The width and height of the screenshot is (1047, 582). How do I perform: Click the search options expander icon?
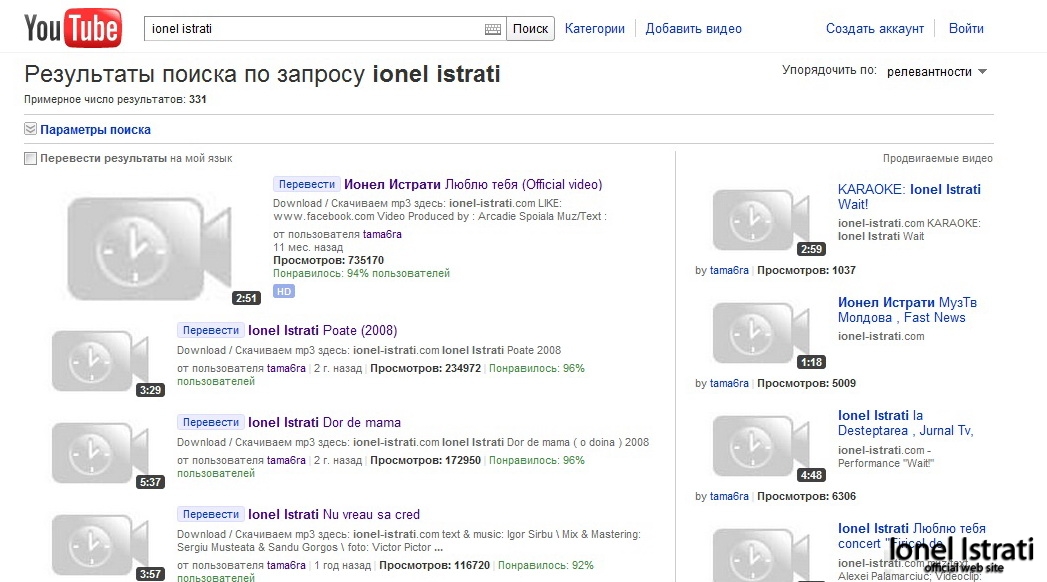(x=30, y=129)
